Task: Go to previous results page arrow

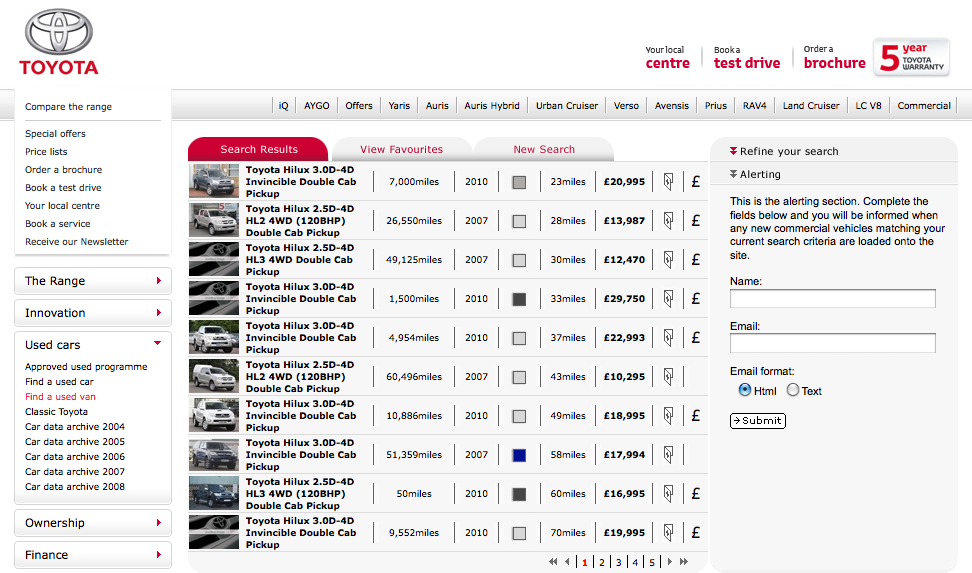Action: 567,562
